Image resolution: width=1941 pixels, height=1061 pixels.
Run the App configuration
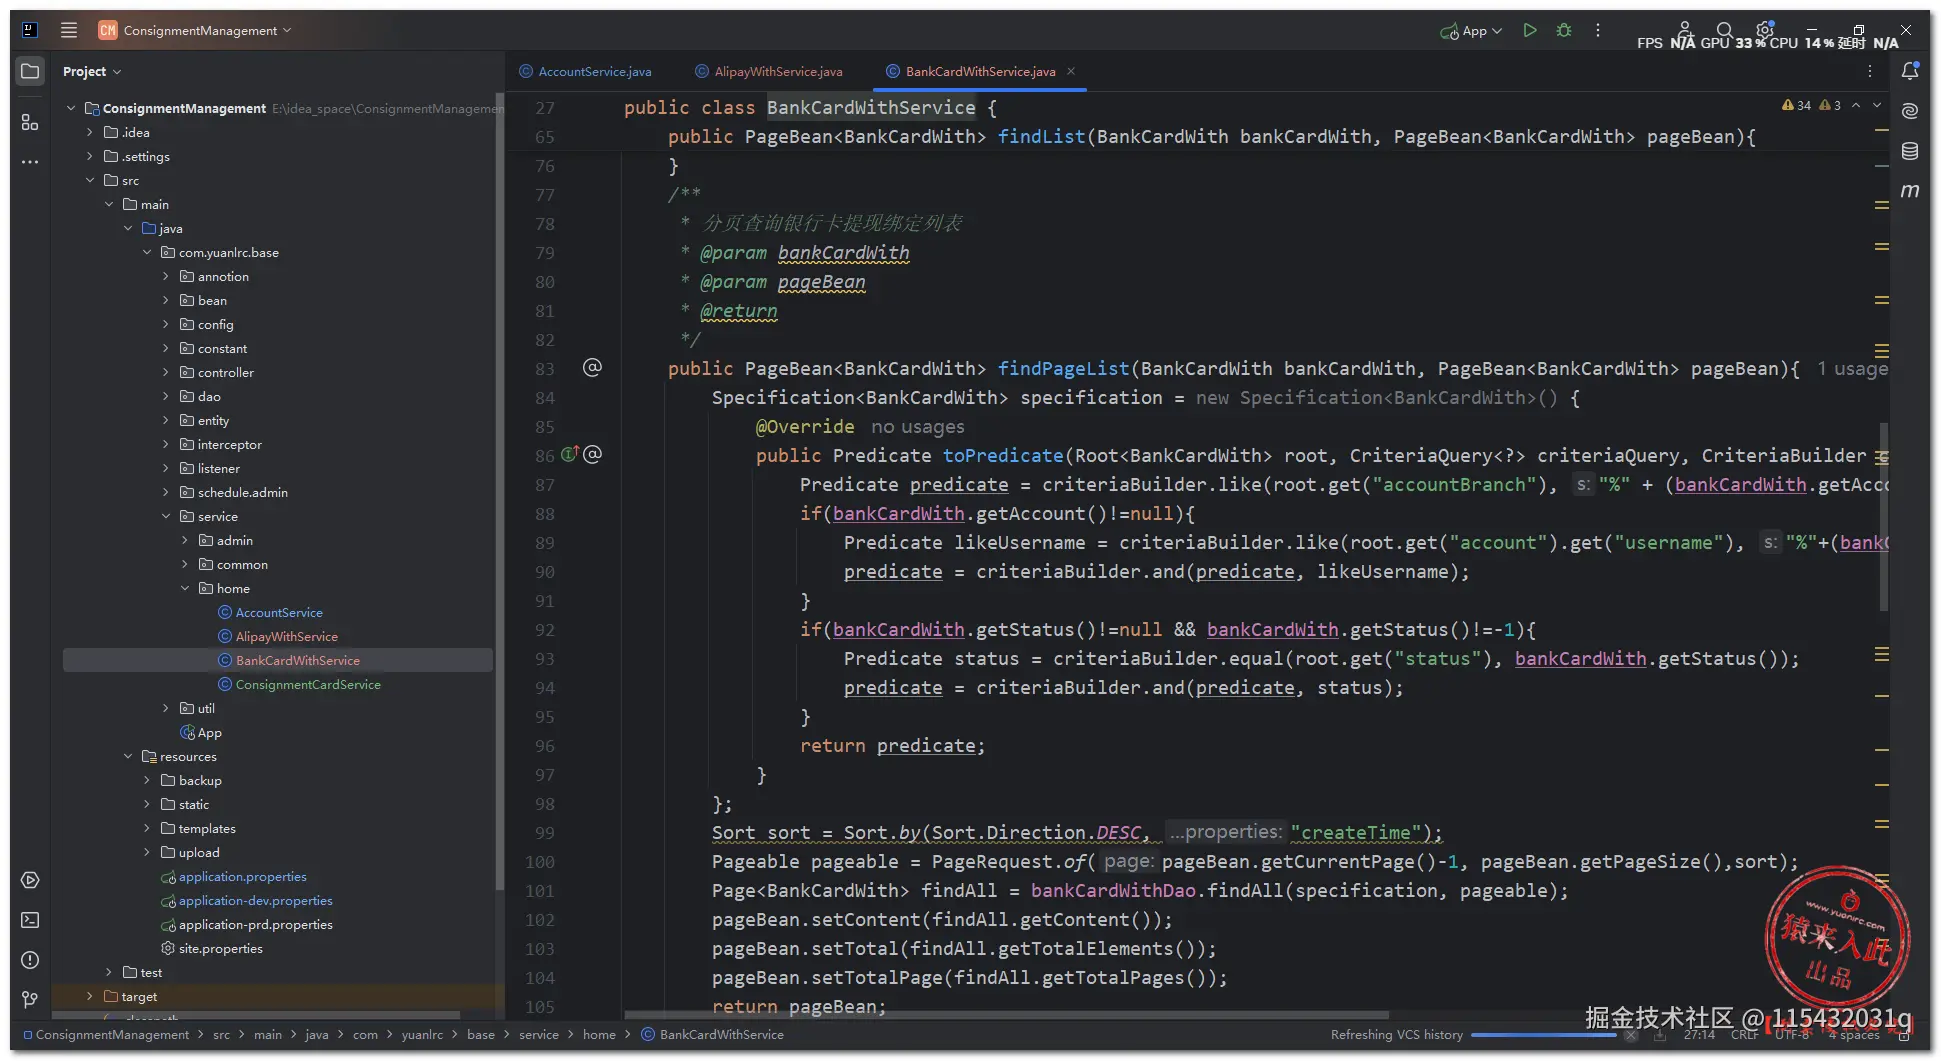click(1530, 30)
